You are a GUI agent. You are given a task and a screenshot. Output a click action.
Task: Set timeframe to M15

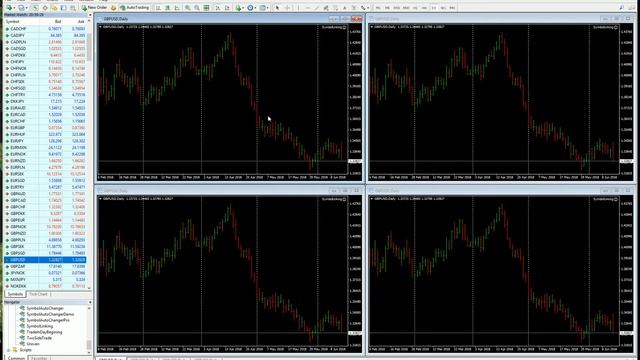[x=396, y=8]
